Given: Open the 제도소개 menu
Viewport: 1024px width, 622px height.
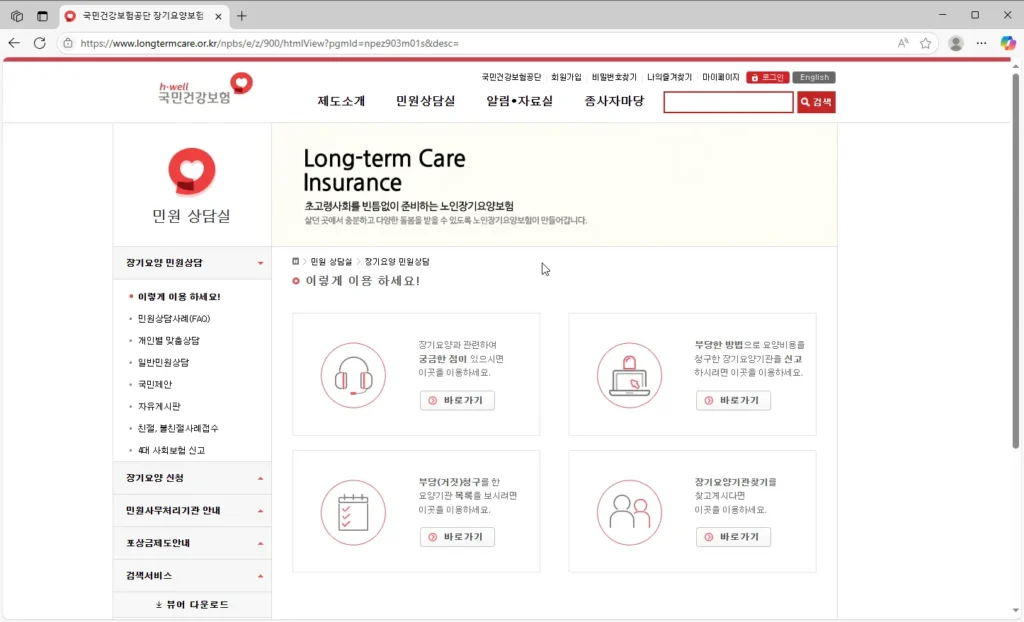Looking at the screenshot, I should click(341, 101).
